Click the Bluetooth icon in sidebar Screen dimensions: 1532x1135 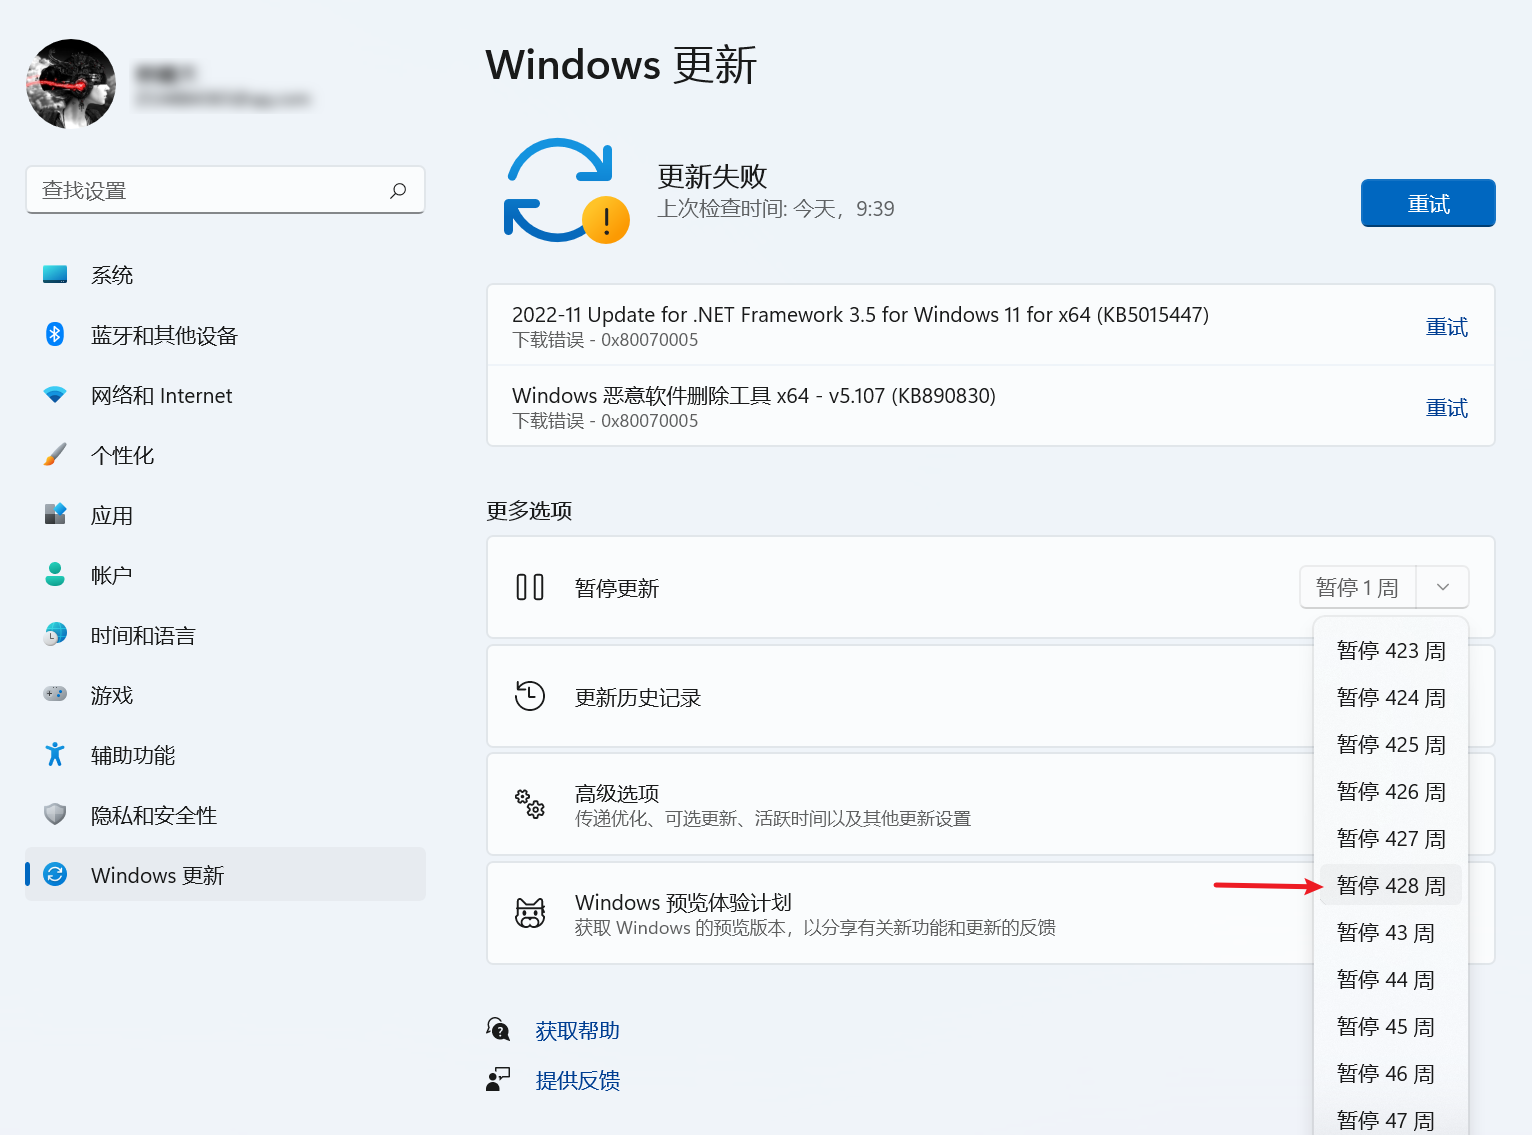pos(55,335)
